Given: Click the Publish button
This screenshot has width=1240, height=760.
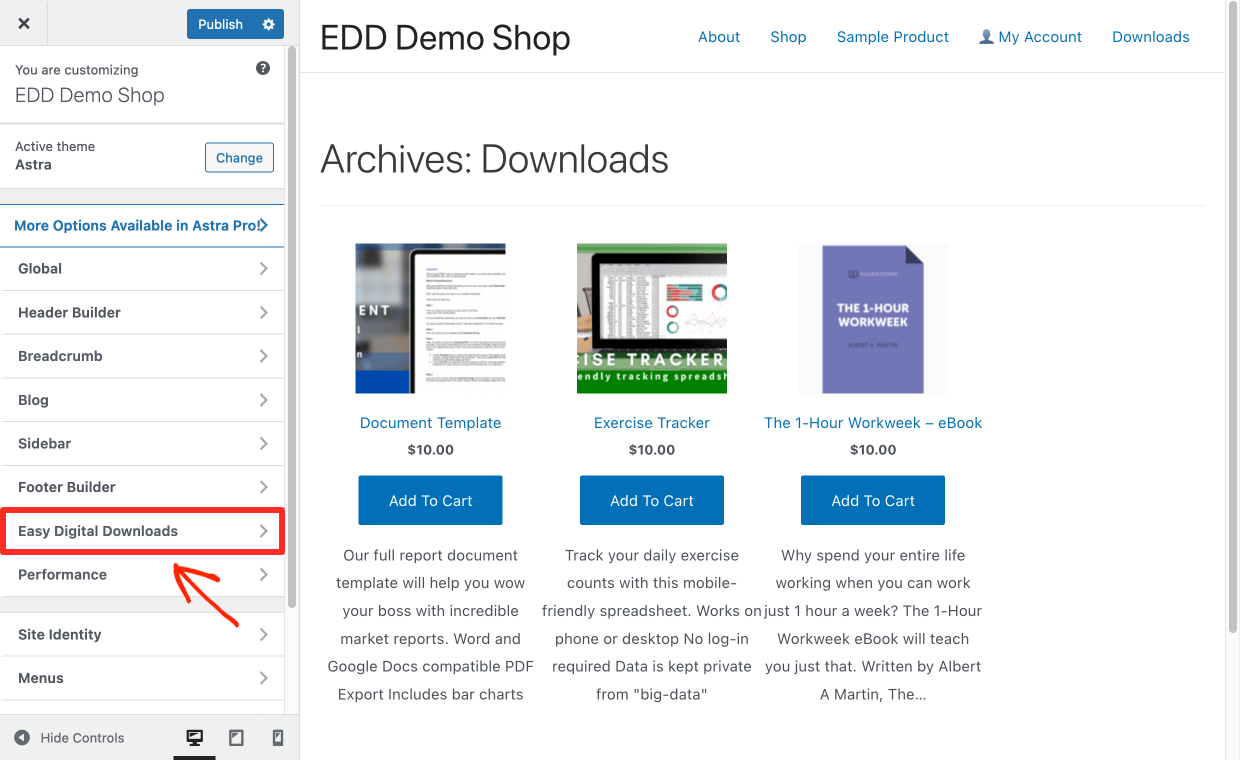Looking at the screenshot, I should pos(221,24).
